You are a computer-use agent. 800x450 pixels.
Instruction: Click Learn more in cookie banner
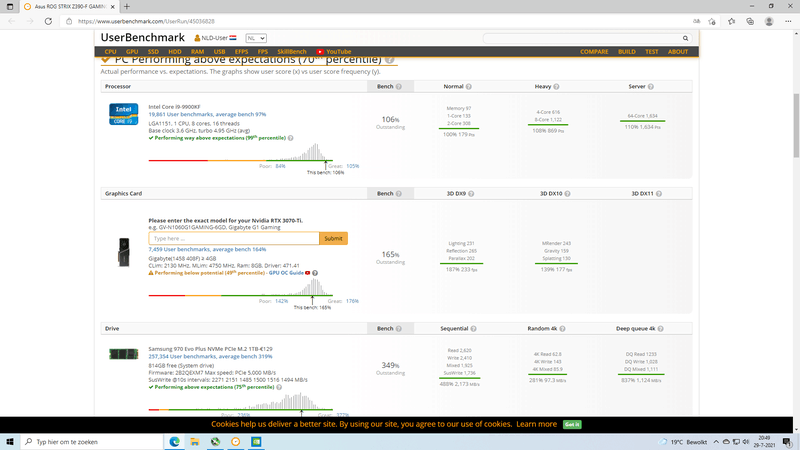tap(536, 424)
